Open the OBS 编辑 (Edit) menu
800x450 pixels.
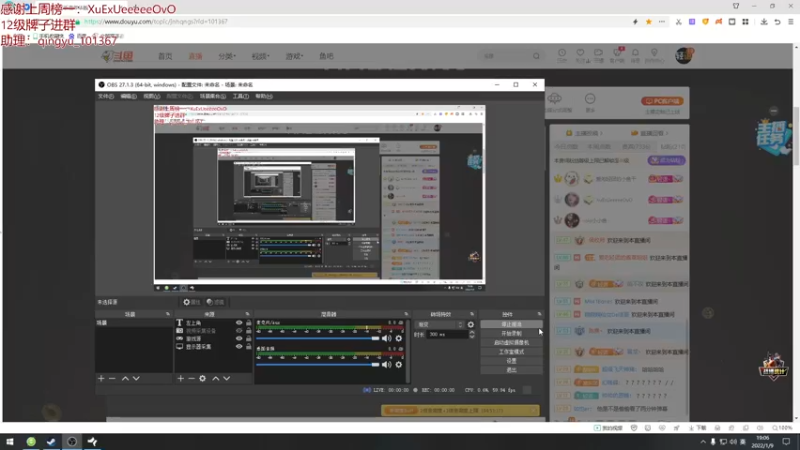tap(129, 96)
